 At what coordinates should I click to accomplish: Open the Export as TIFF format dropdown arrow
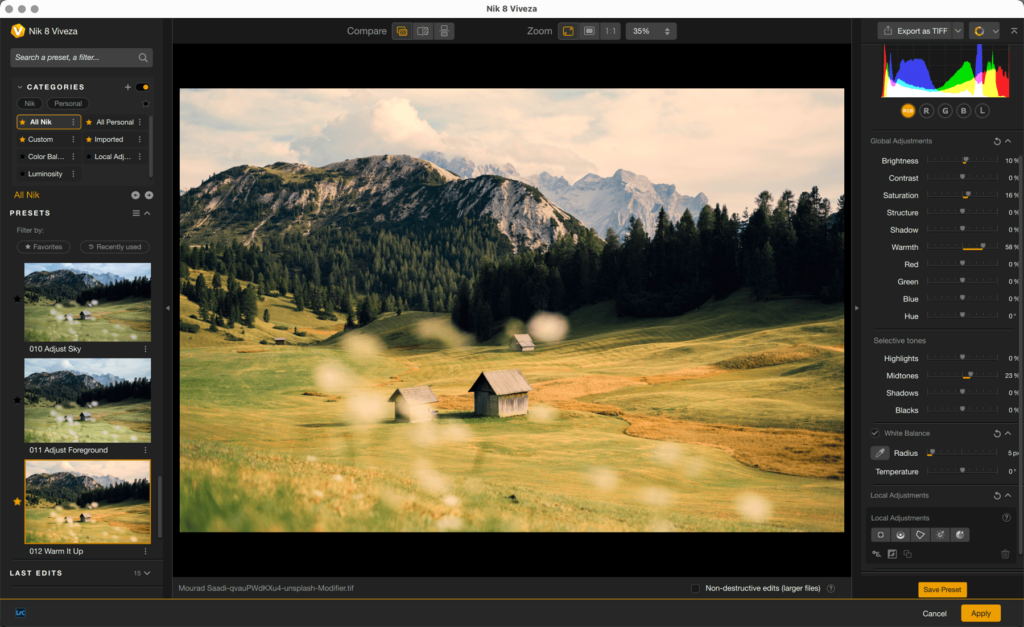958,31
